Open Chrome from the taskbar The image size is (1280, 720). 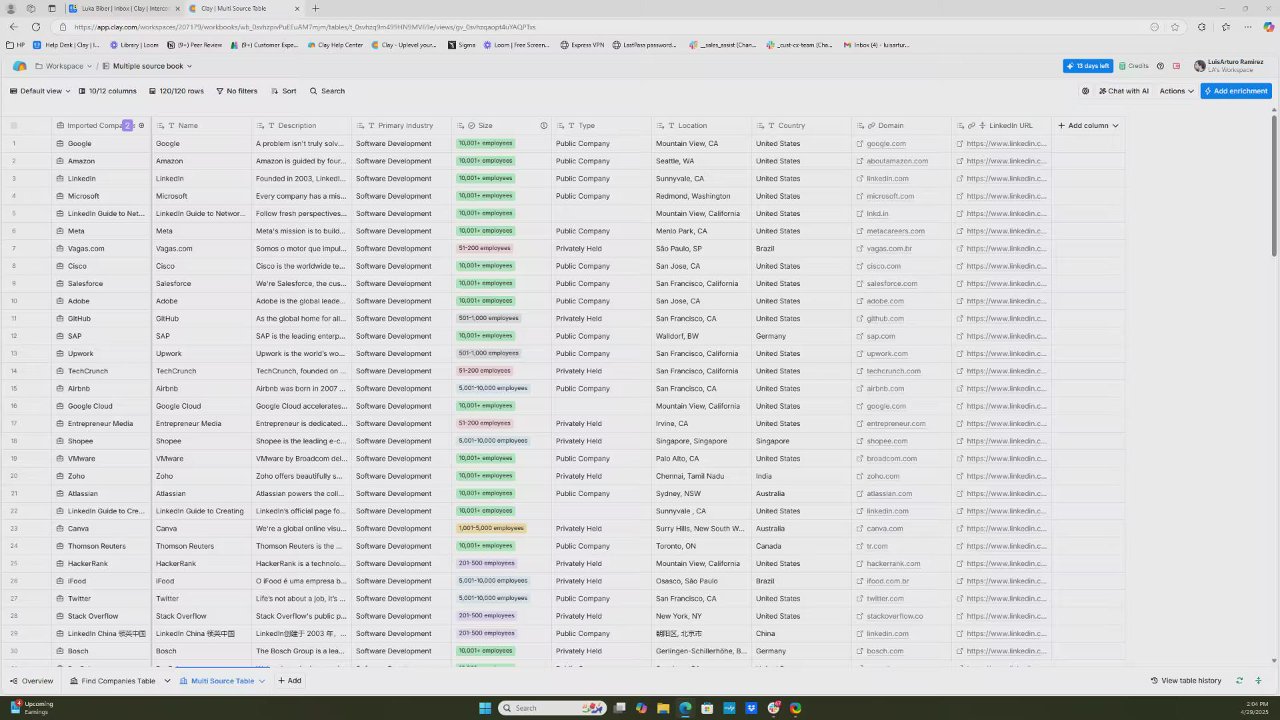(795, 708)
